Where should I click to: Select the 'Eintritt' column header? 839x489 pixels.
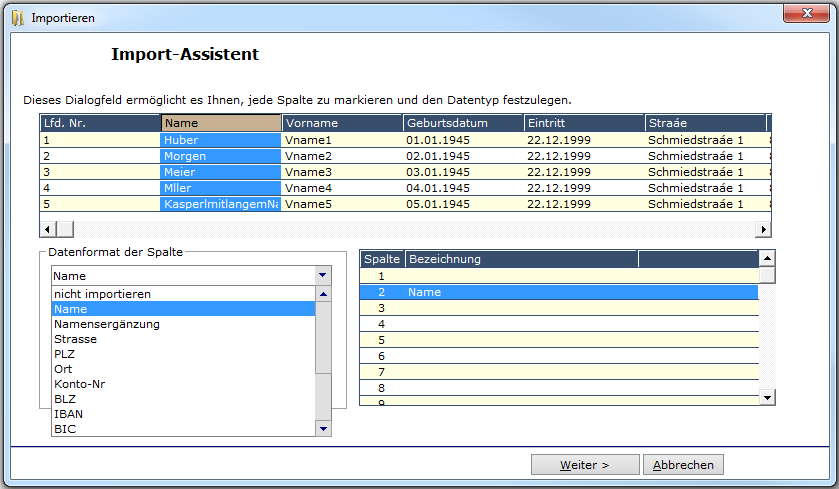coord(584,123)
